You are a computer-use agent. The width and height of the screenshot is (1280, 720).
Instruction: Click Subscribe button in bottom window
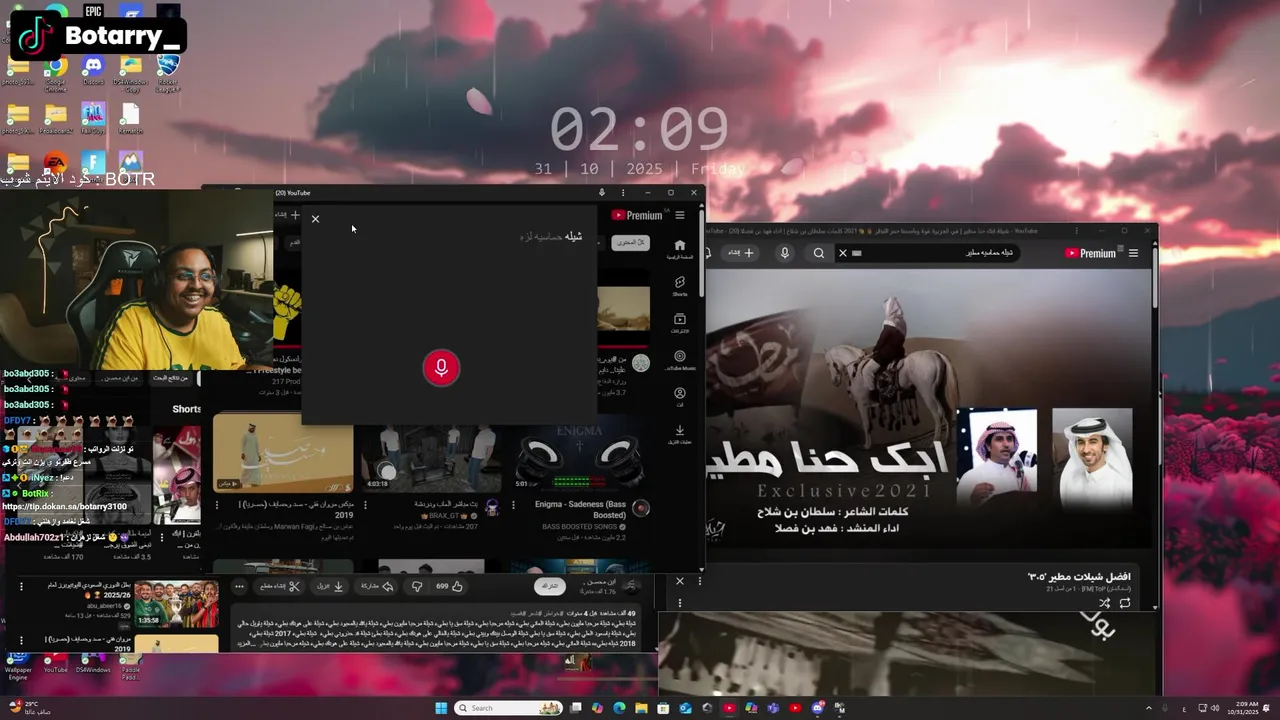(x=549, y=585)
